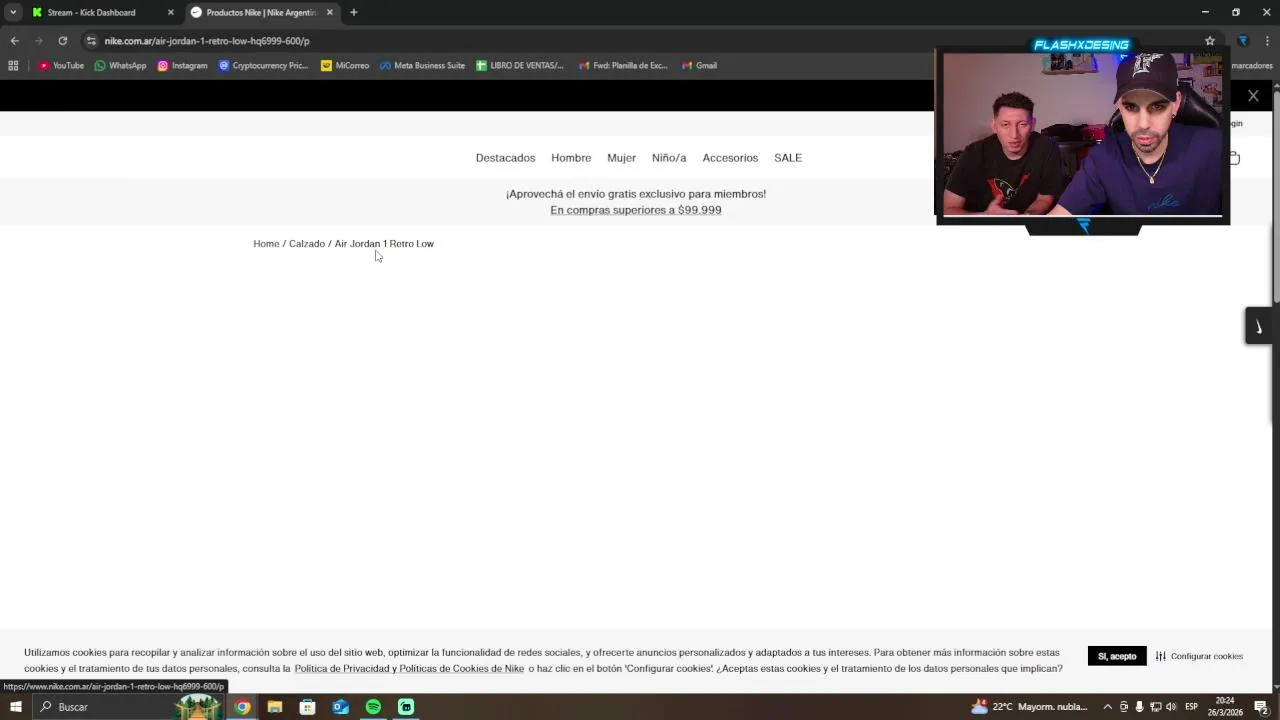Open the LIBRO DE VENTAS bookmark

[520, 66]
